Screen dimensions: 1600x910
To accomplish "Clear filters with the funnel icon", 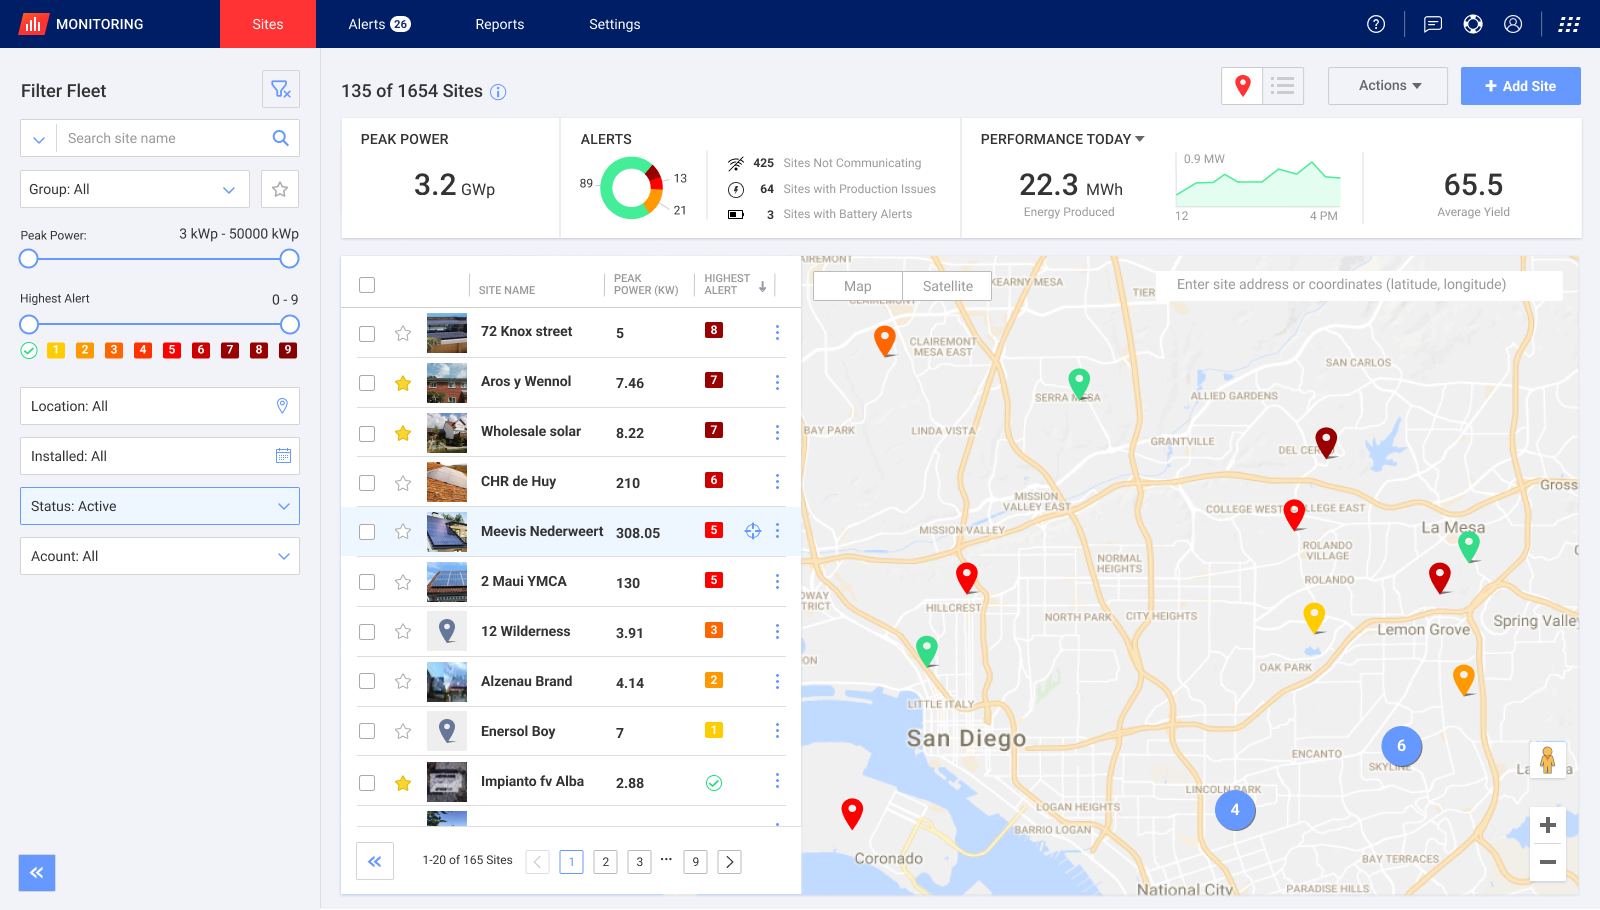I will [281, 90].
